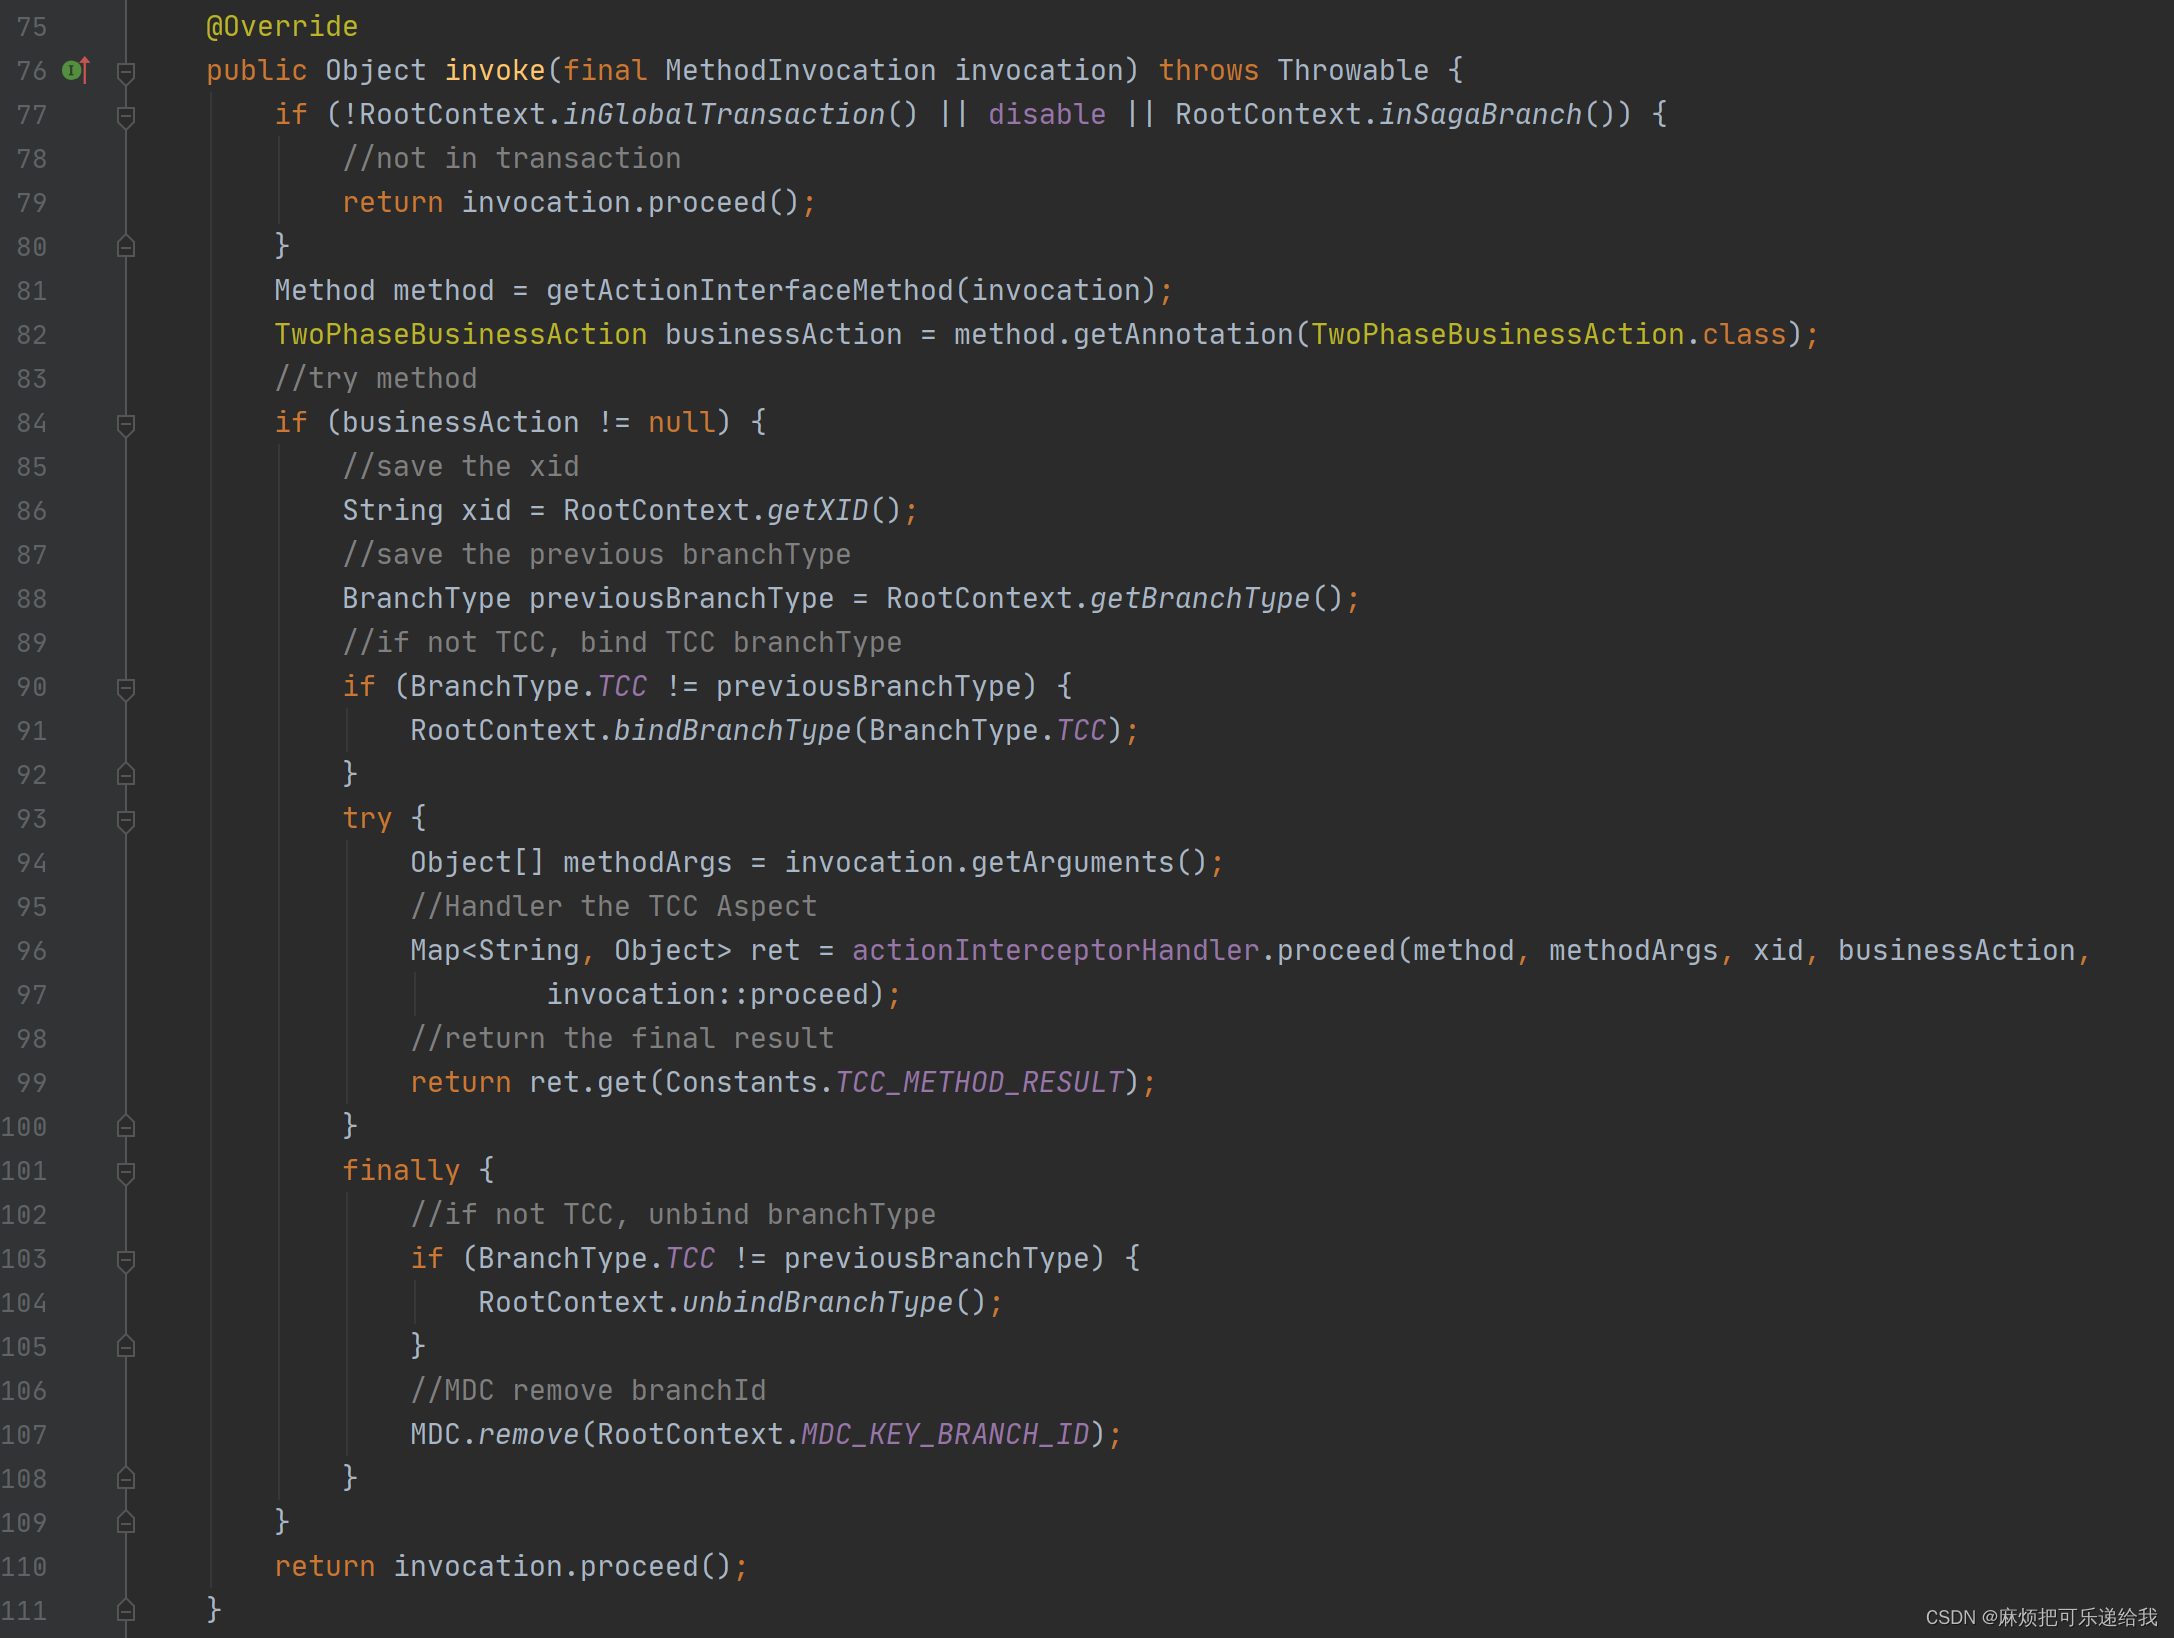The height and width of the screenshot is (1638, 2174).
Task: Click the MDC_KEY_BRANCH_ID constant
Action: [945, 1435]
